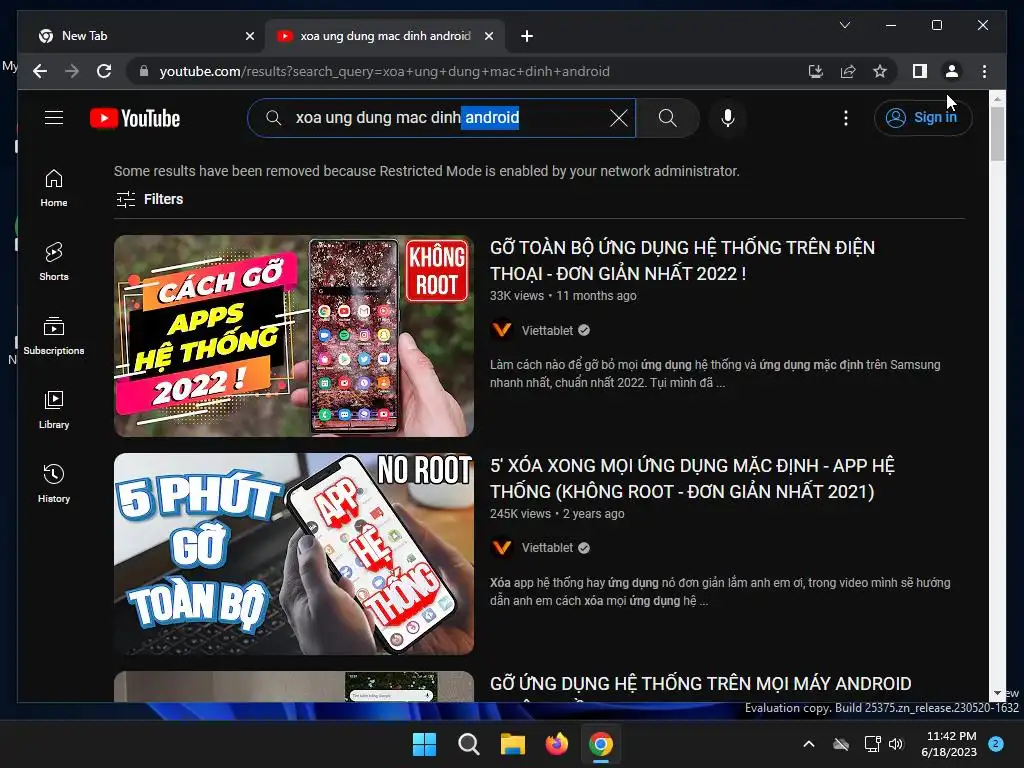Open History in sidebar
The image size is (1024, 768).
54,483
